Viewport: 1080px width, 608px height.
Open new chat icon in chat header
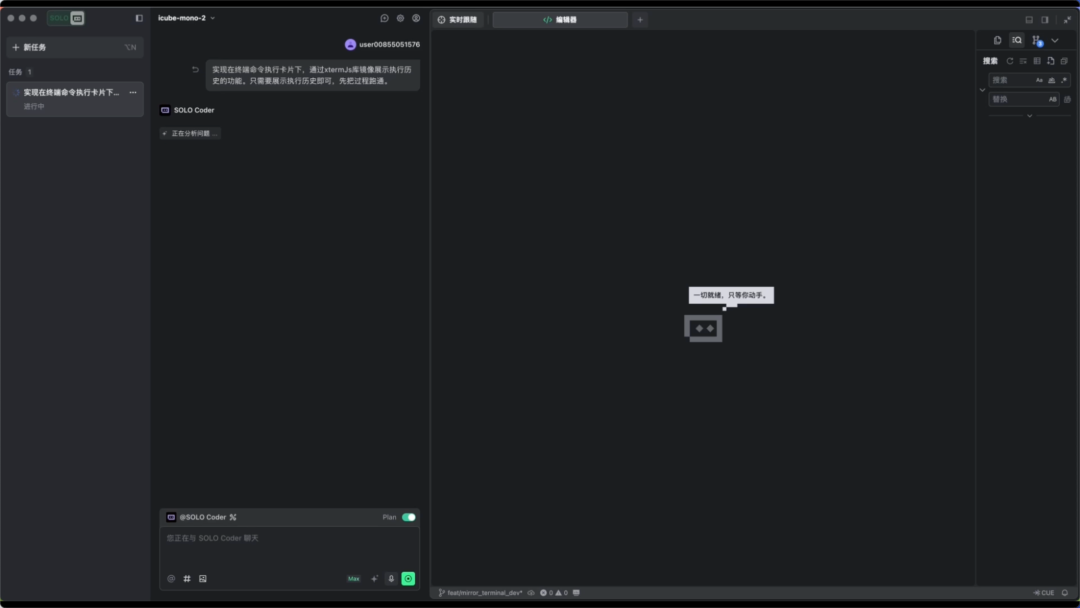(x=384, y=19)
